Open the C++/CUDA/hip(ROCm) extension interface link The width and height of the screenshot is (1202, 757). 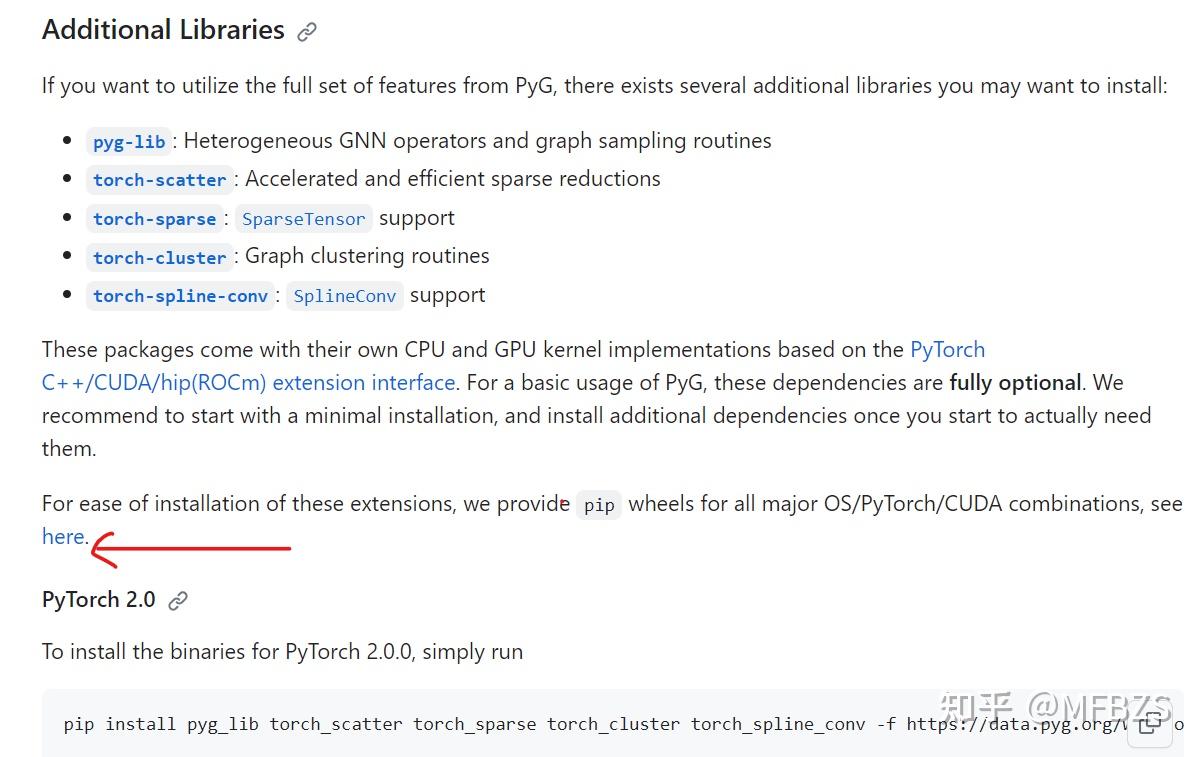pos(248,383)
